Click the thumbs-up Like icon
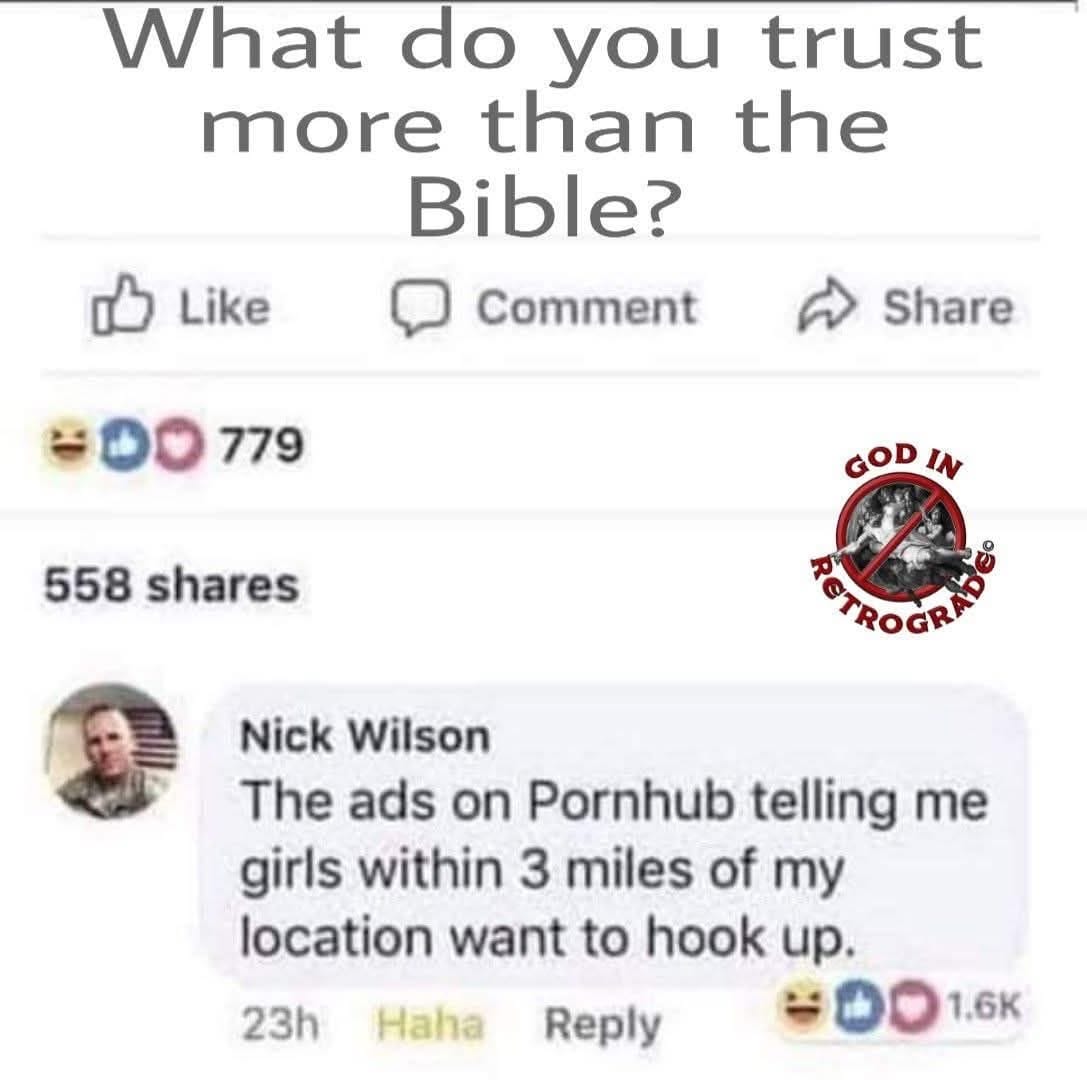This screenshot has width=1087, height=1080. (122, 306)
